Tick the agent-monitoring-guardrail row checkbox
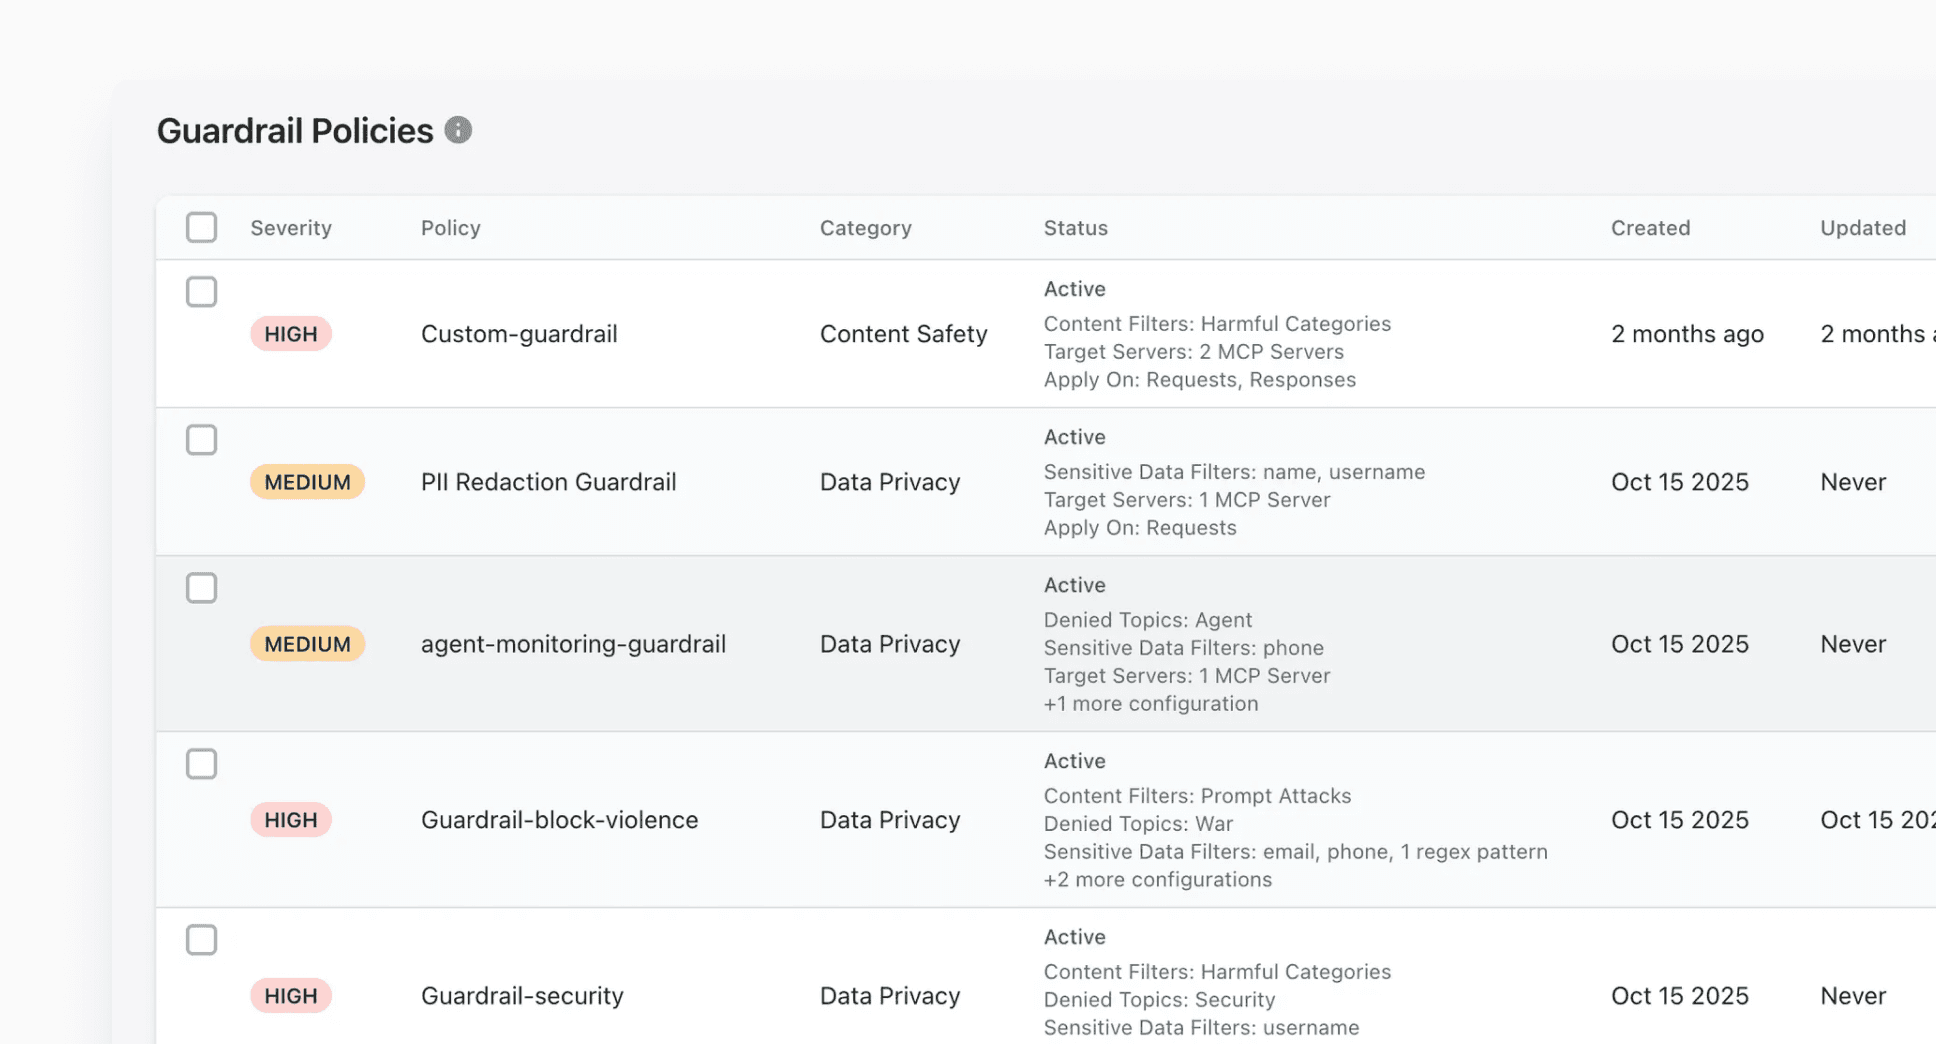The width and height of the screenshot is (1936, 1044). coord(201,588)
